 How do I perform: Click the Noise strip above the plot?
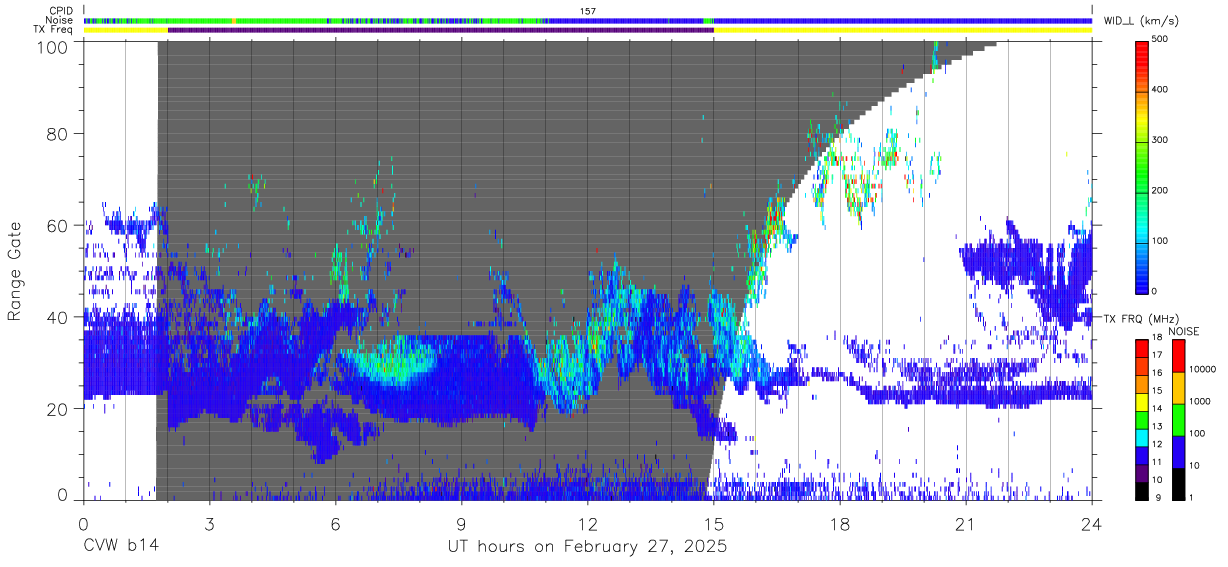coord(588,20)
